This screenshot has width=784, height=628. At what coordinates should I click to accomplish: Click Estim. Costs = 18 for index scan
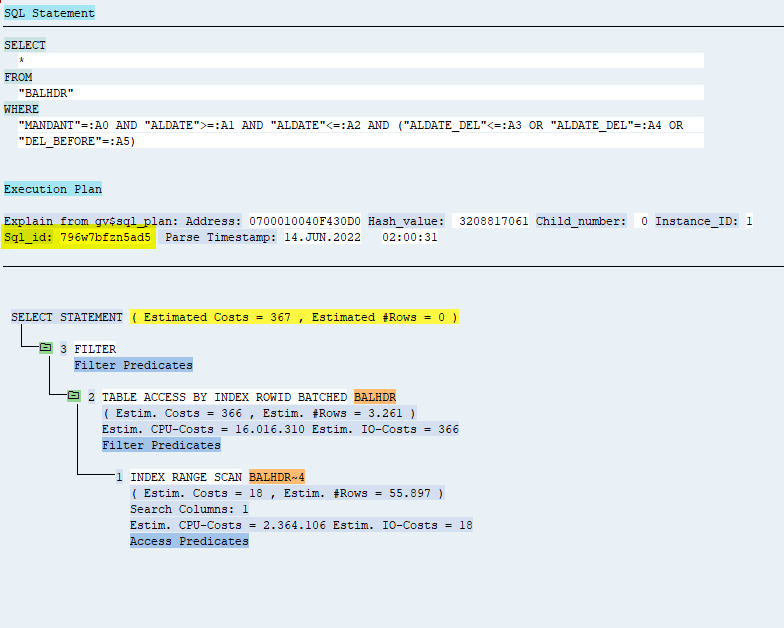pyautogui.click(x=288, y=493)
